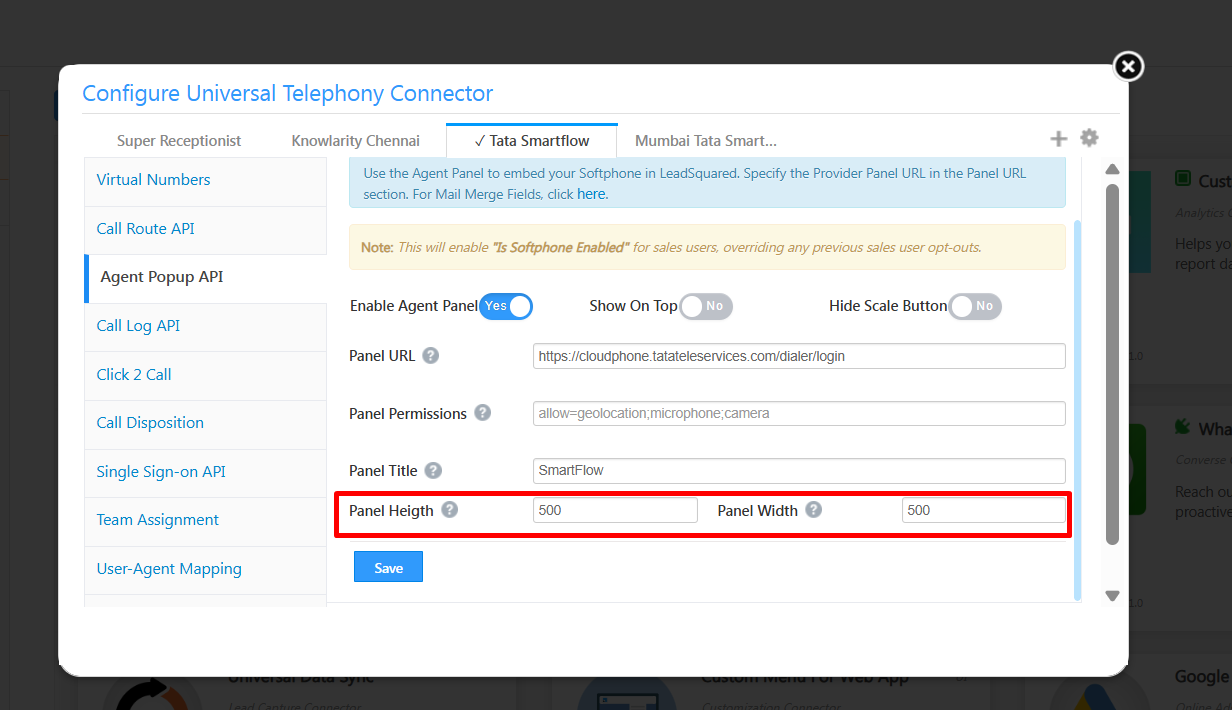This screenshot has width=1232, height=710.
Task: Click the dialog vertical scrollbar thumb
Action: click(x=1112, y=364)
